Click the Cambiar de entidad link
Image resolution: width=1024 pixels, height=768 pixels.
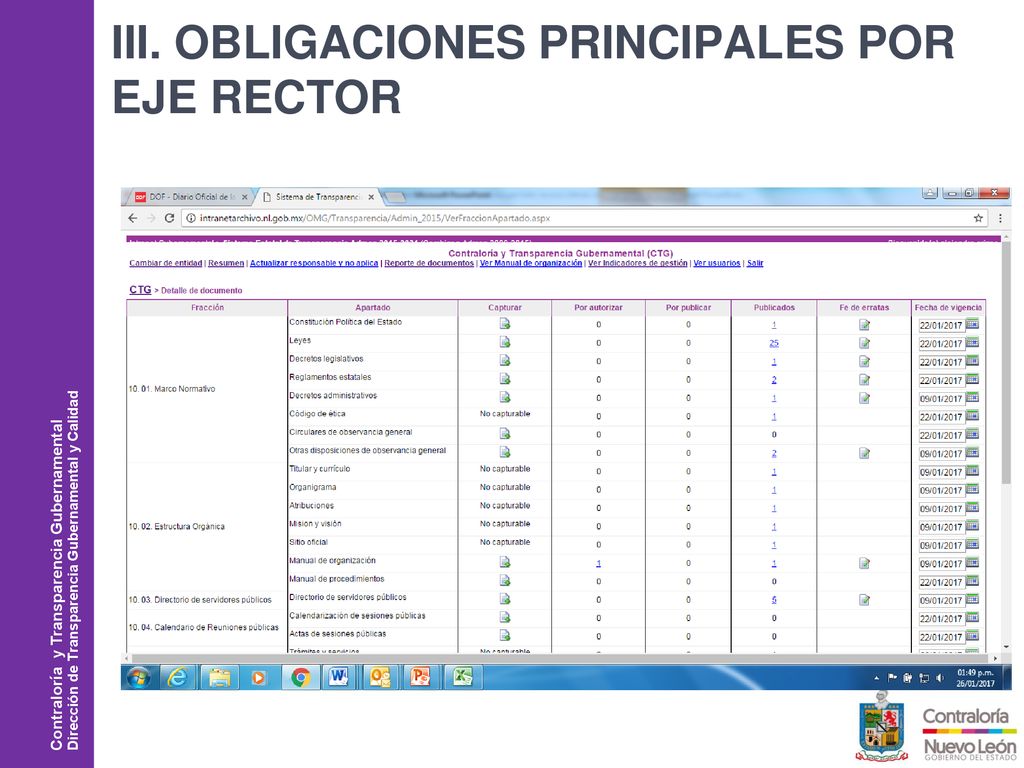[x=165, y=263]
